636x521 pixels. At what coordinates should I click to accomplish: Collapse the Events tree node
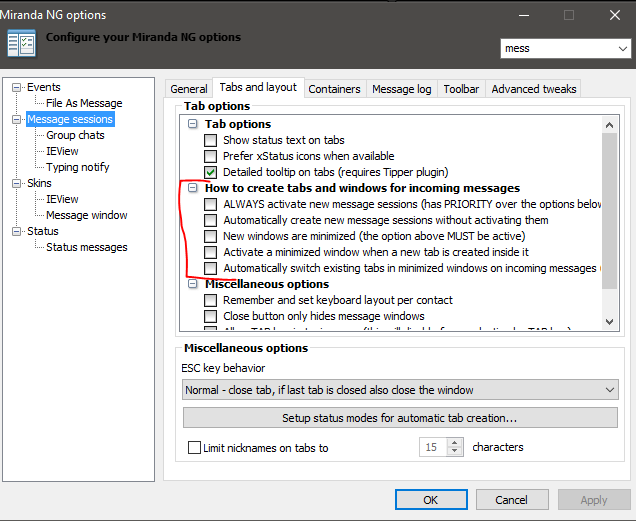tap(16, 87)
